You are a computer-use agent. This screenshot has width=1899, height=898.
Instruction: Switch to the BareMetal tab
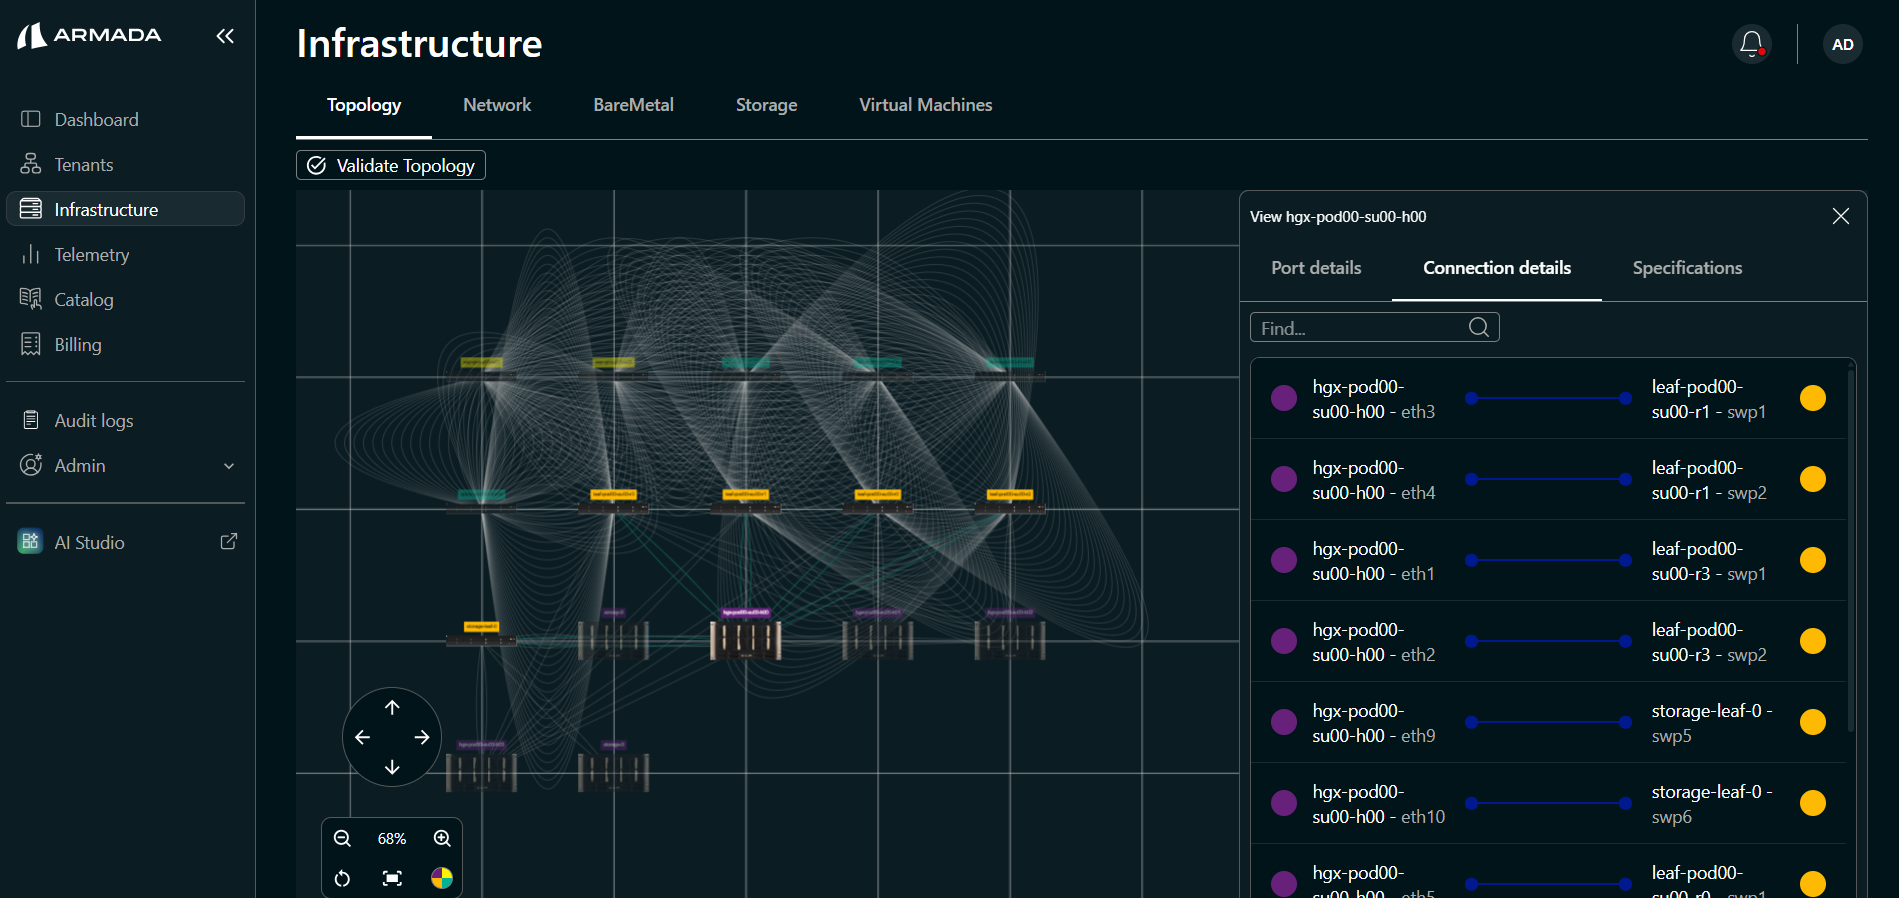click(633, 105)
